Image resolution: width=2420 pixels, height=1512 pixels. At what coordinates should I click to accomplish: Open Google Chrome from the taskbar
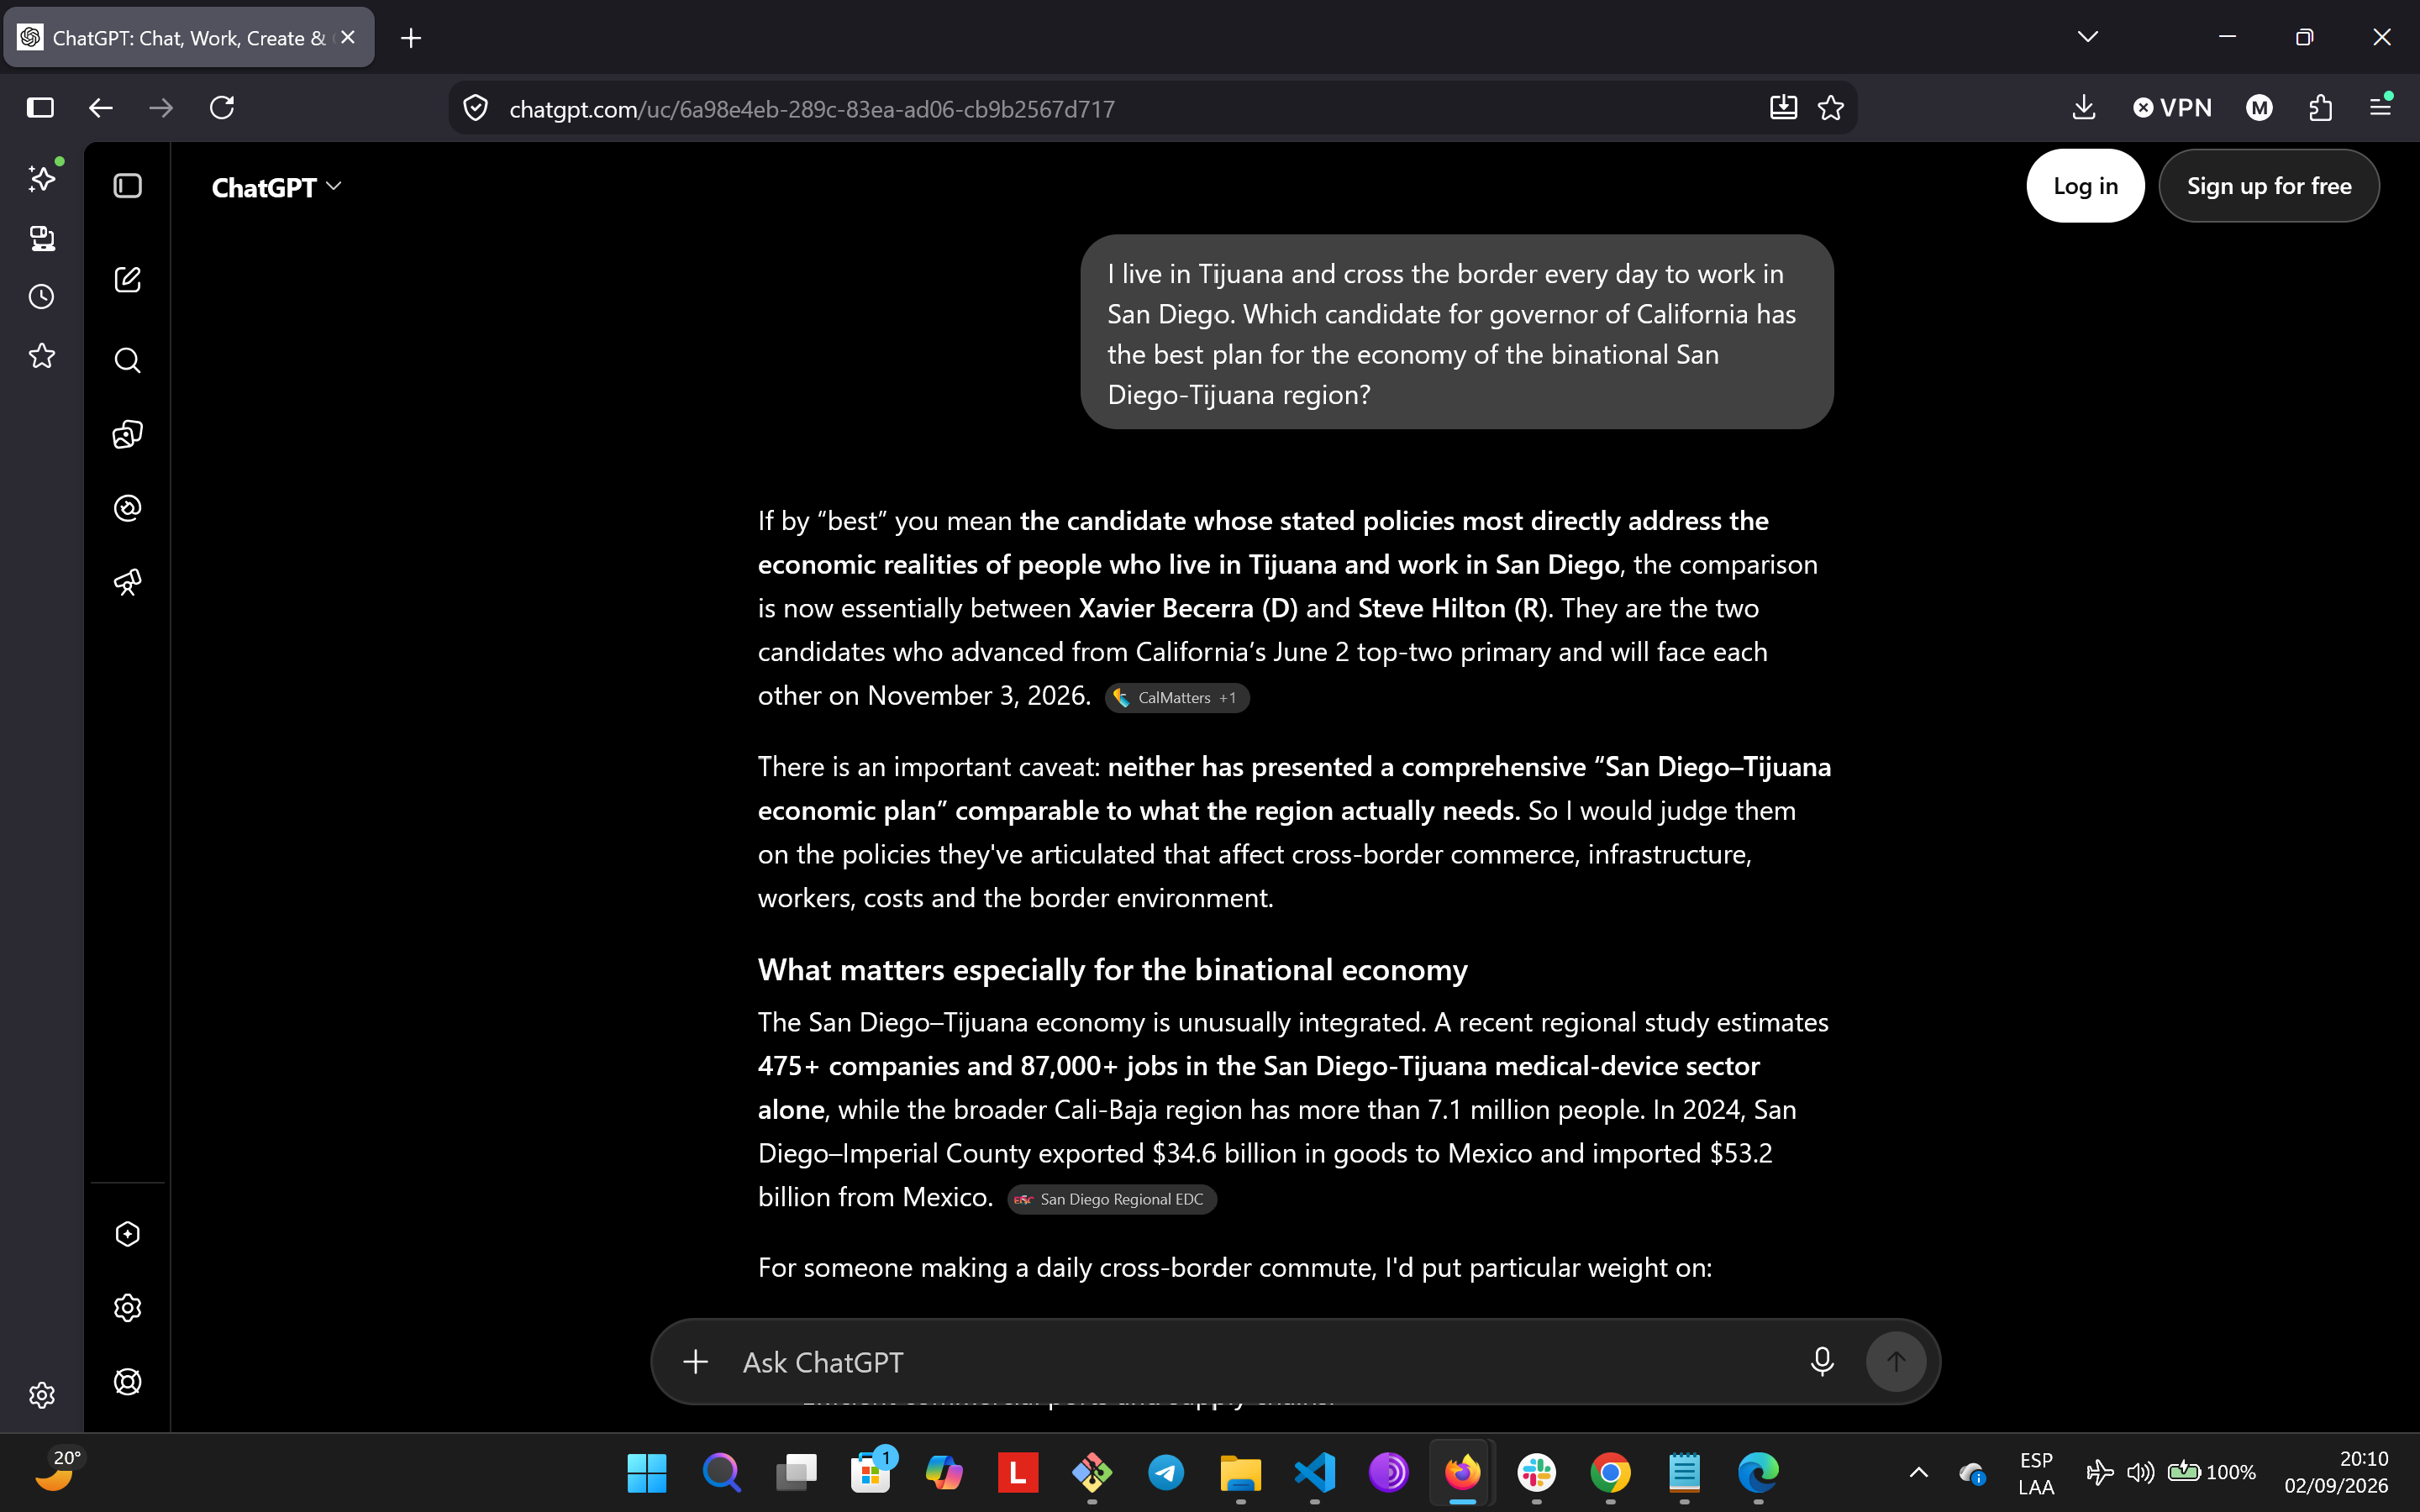[1611, 1473]
